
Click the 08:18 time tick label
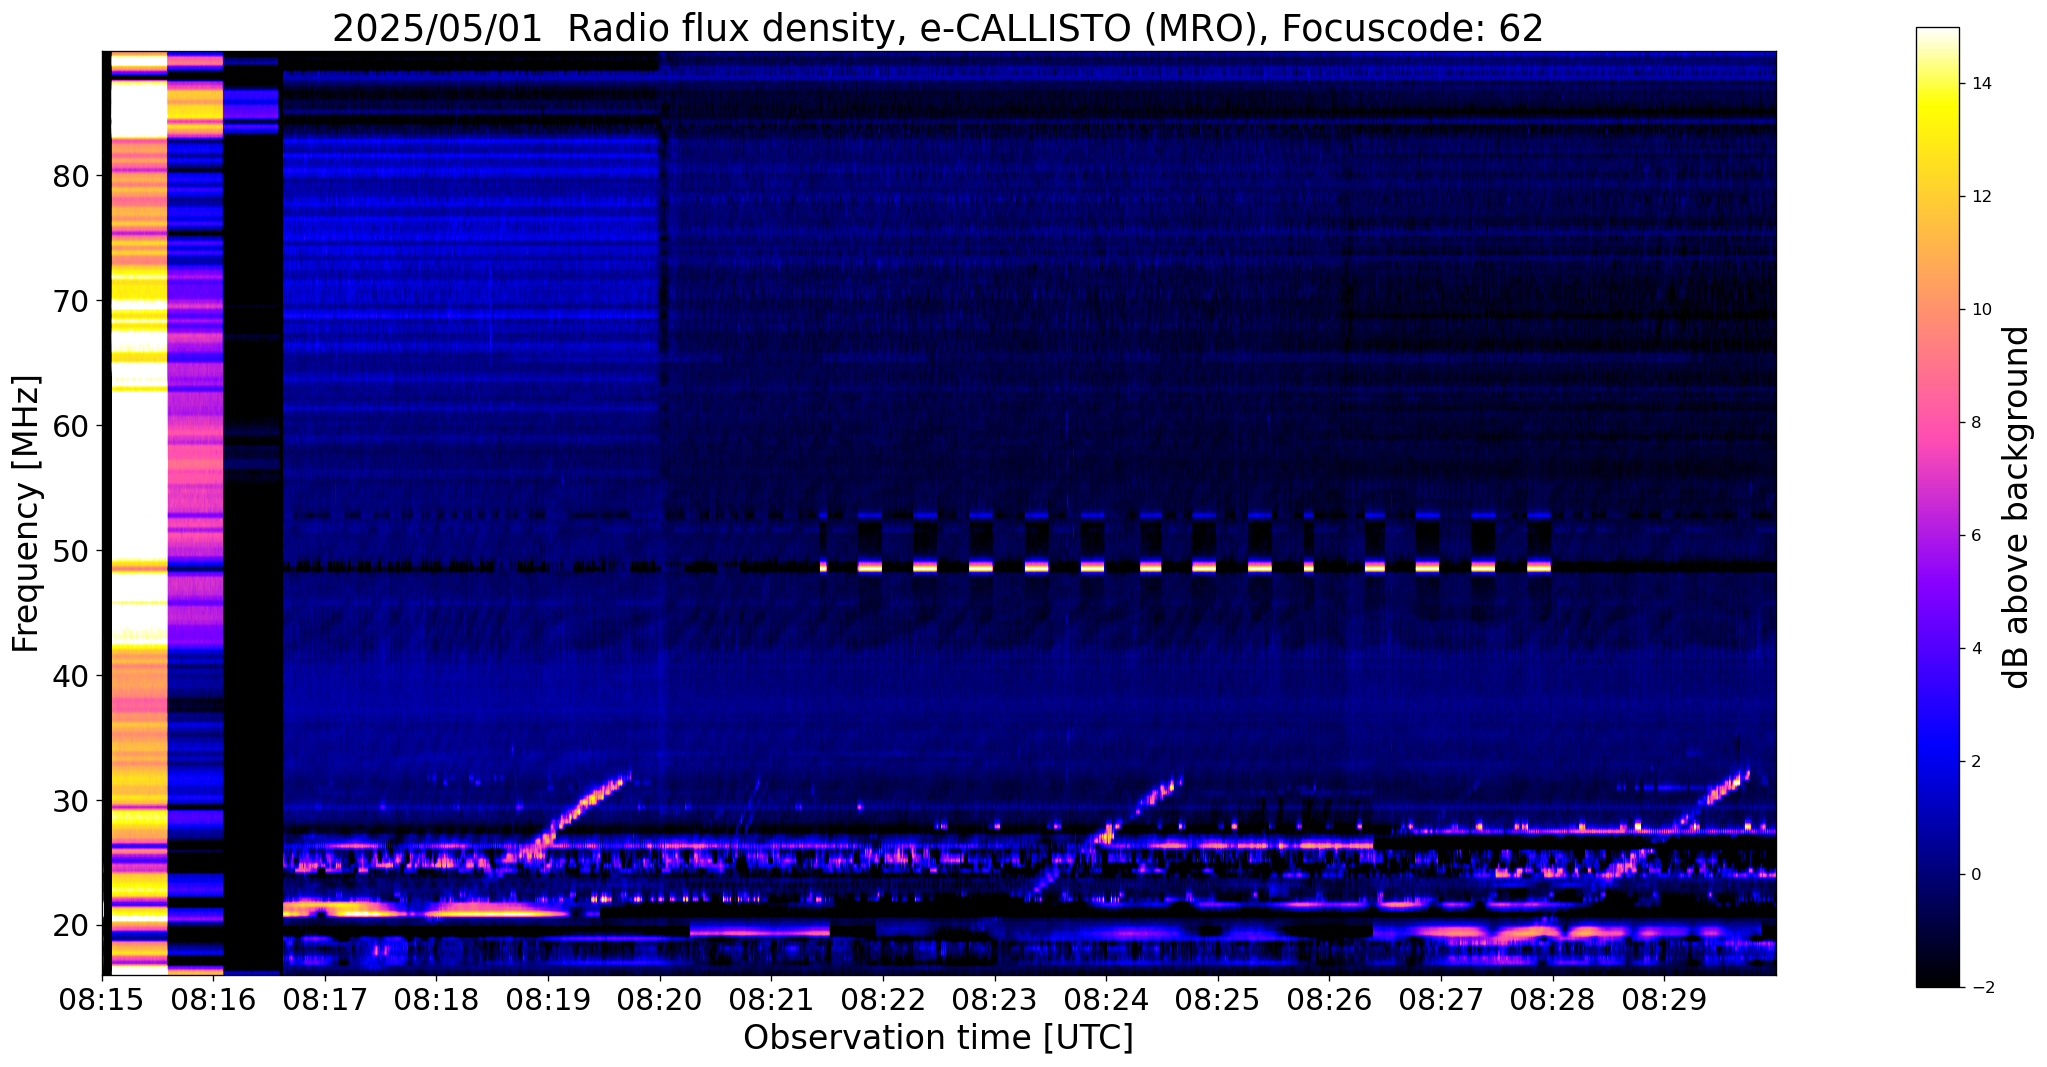436,1000
